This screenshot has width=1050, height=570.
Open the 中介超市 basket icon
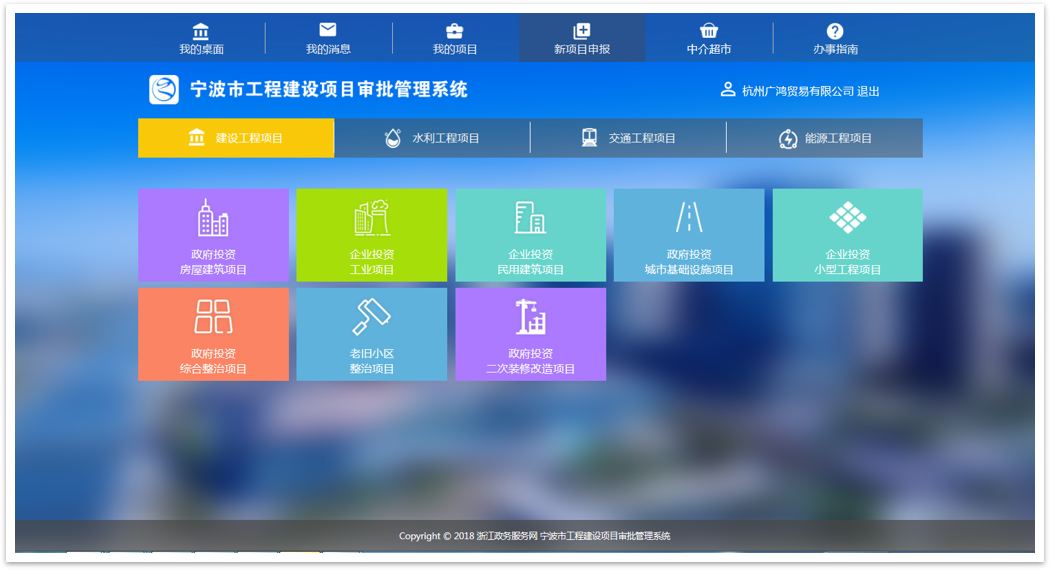(x=708, y=31)
